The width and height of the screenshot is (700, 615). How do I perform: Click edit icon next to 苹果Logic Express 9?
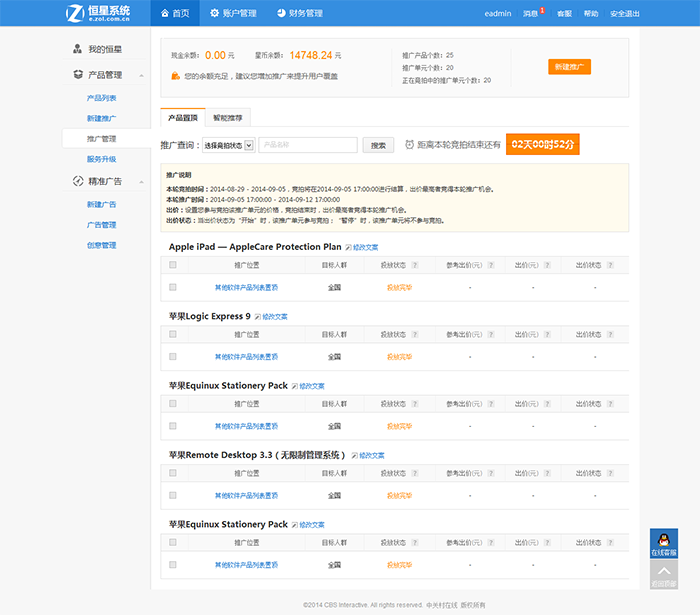point(258,316)
